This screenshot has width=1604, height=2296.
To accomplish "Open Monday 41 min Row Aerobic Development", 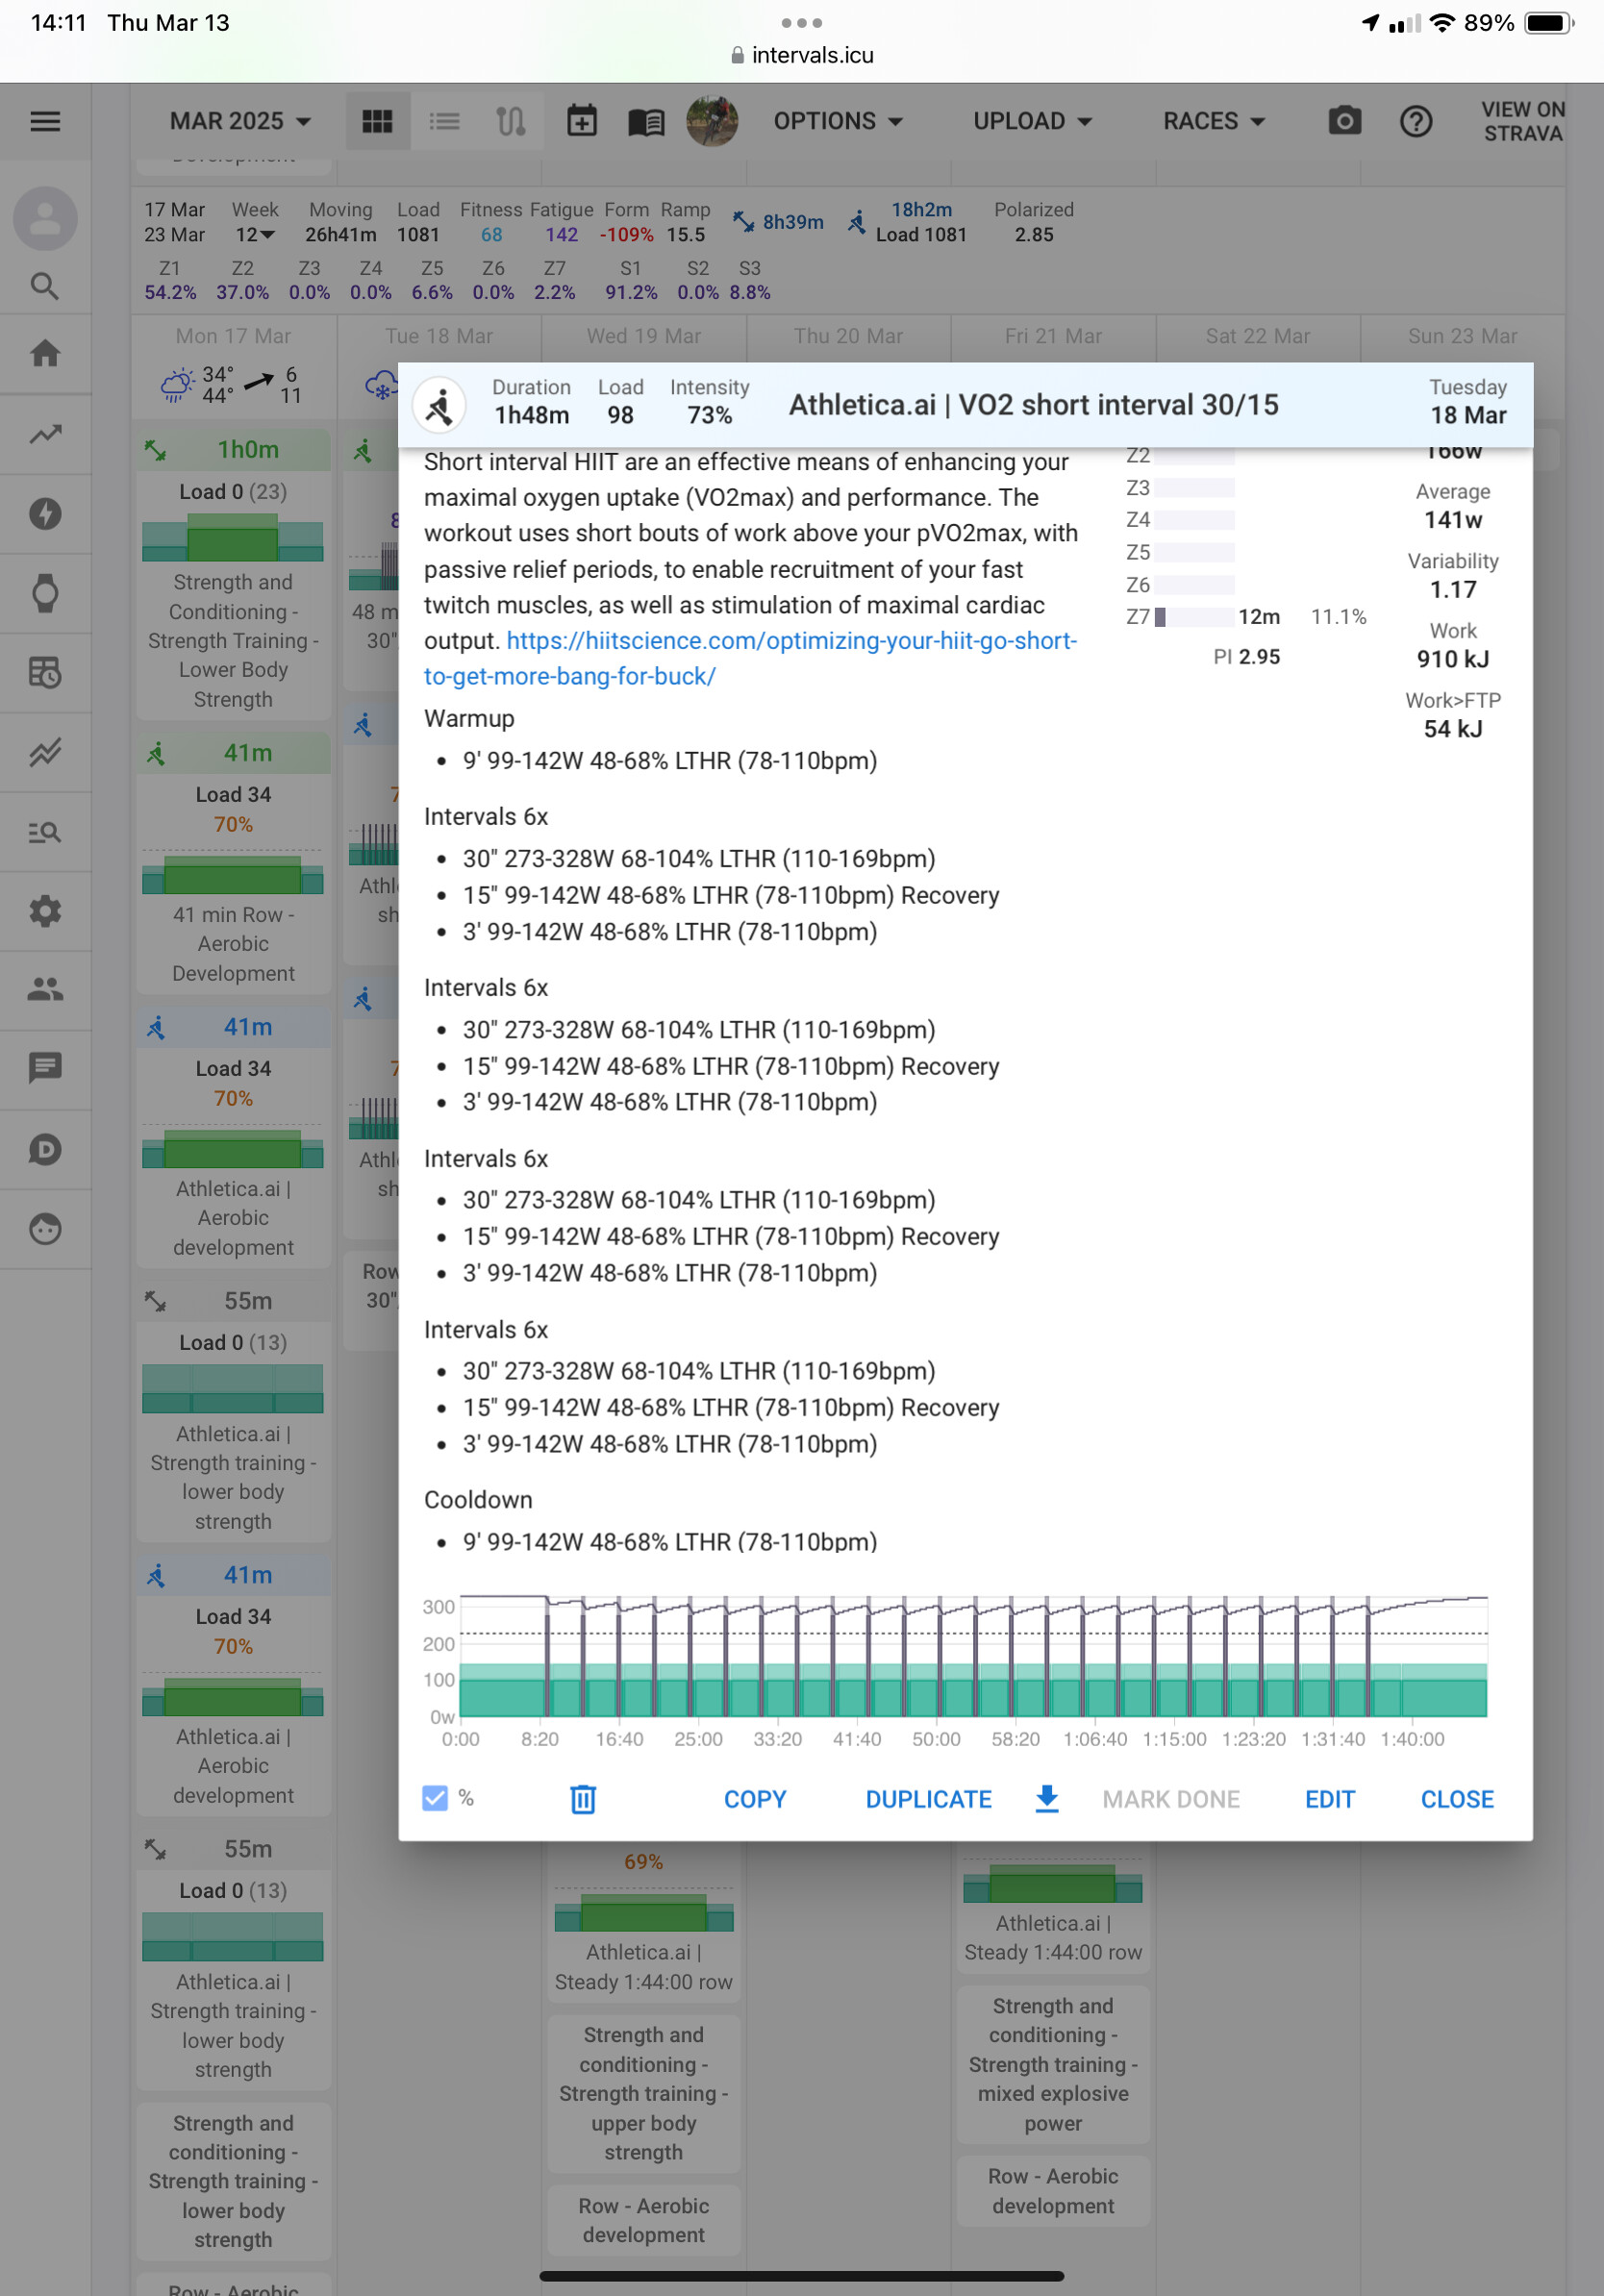I will (x=233, y=863).
